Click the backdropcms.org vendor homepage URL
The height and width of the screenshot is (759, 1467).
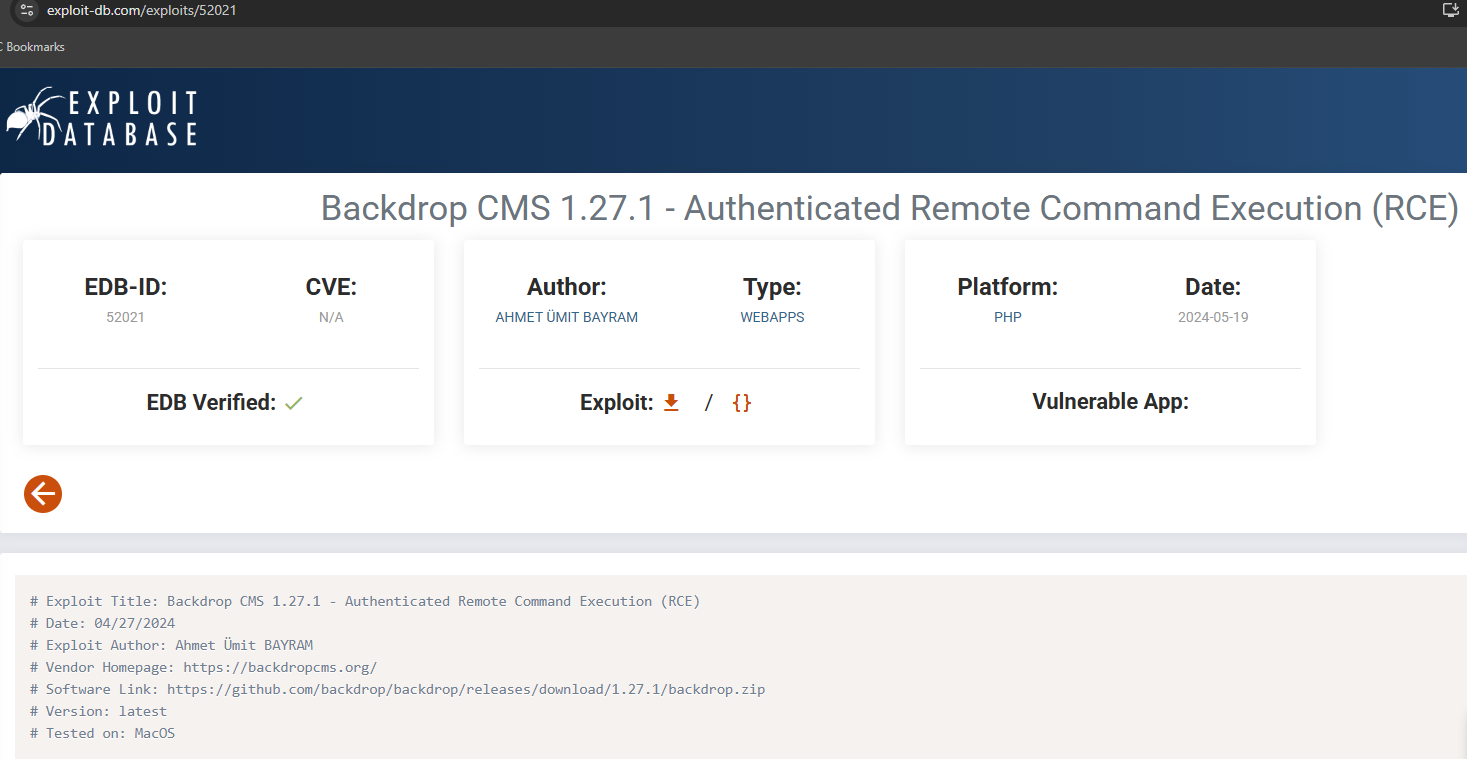click(279, 667)
